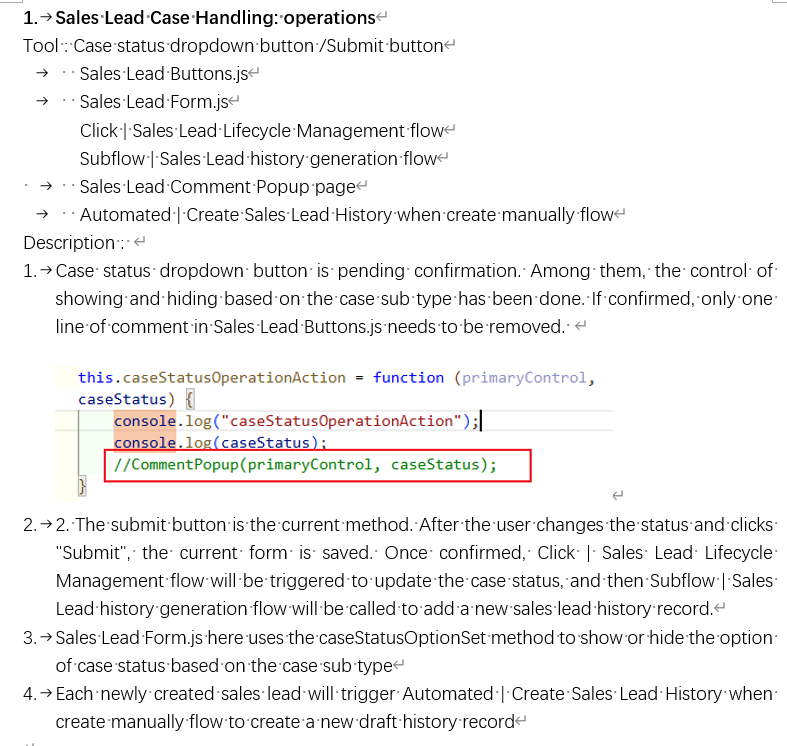This screenshot has width=787, height=746.
Task: Click the line "create manually flow to create a new draft history record"
Action: pos(285,722)
